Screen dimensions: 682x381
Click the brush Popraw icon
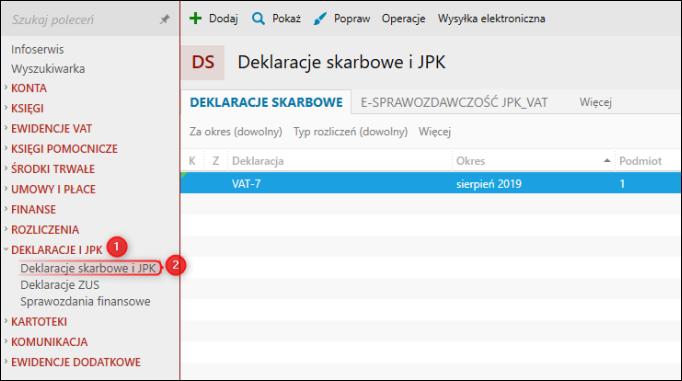(320, 19)
